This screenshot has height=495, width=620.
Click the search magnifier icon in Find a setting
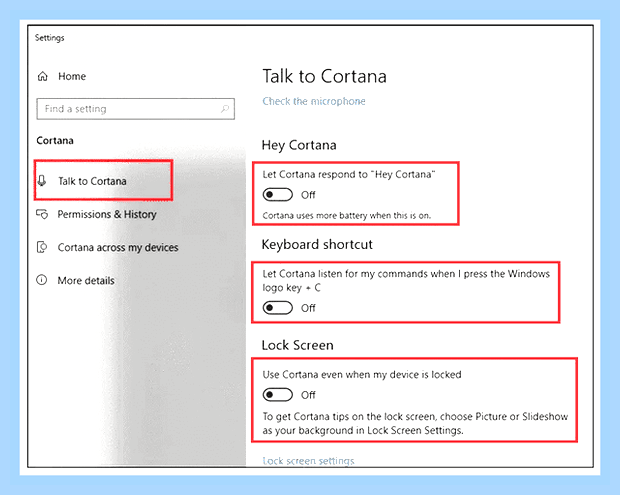225,108
